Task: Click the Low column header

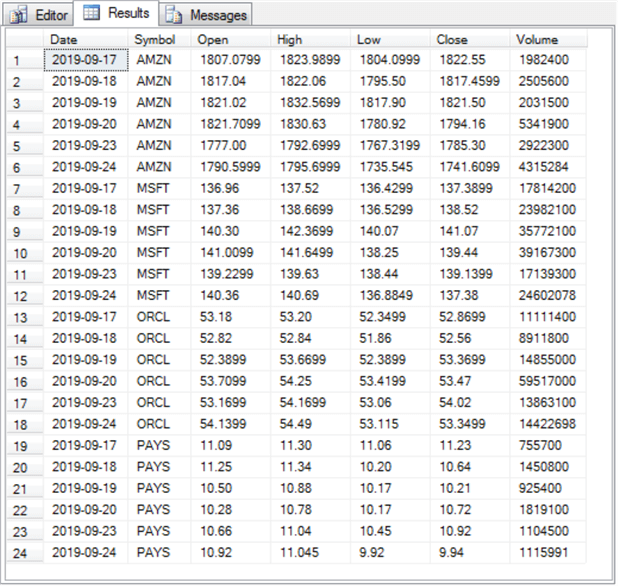Action: click(x=390, y=39)
